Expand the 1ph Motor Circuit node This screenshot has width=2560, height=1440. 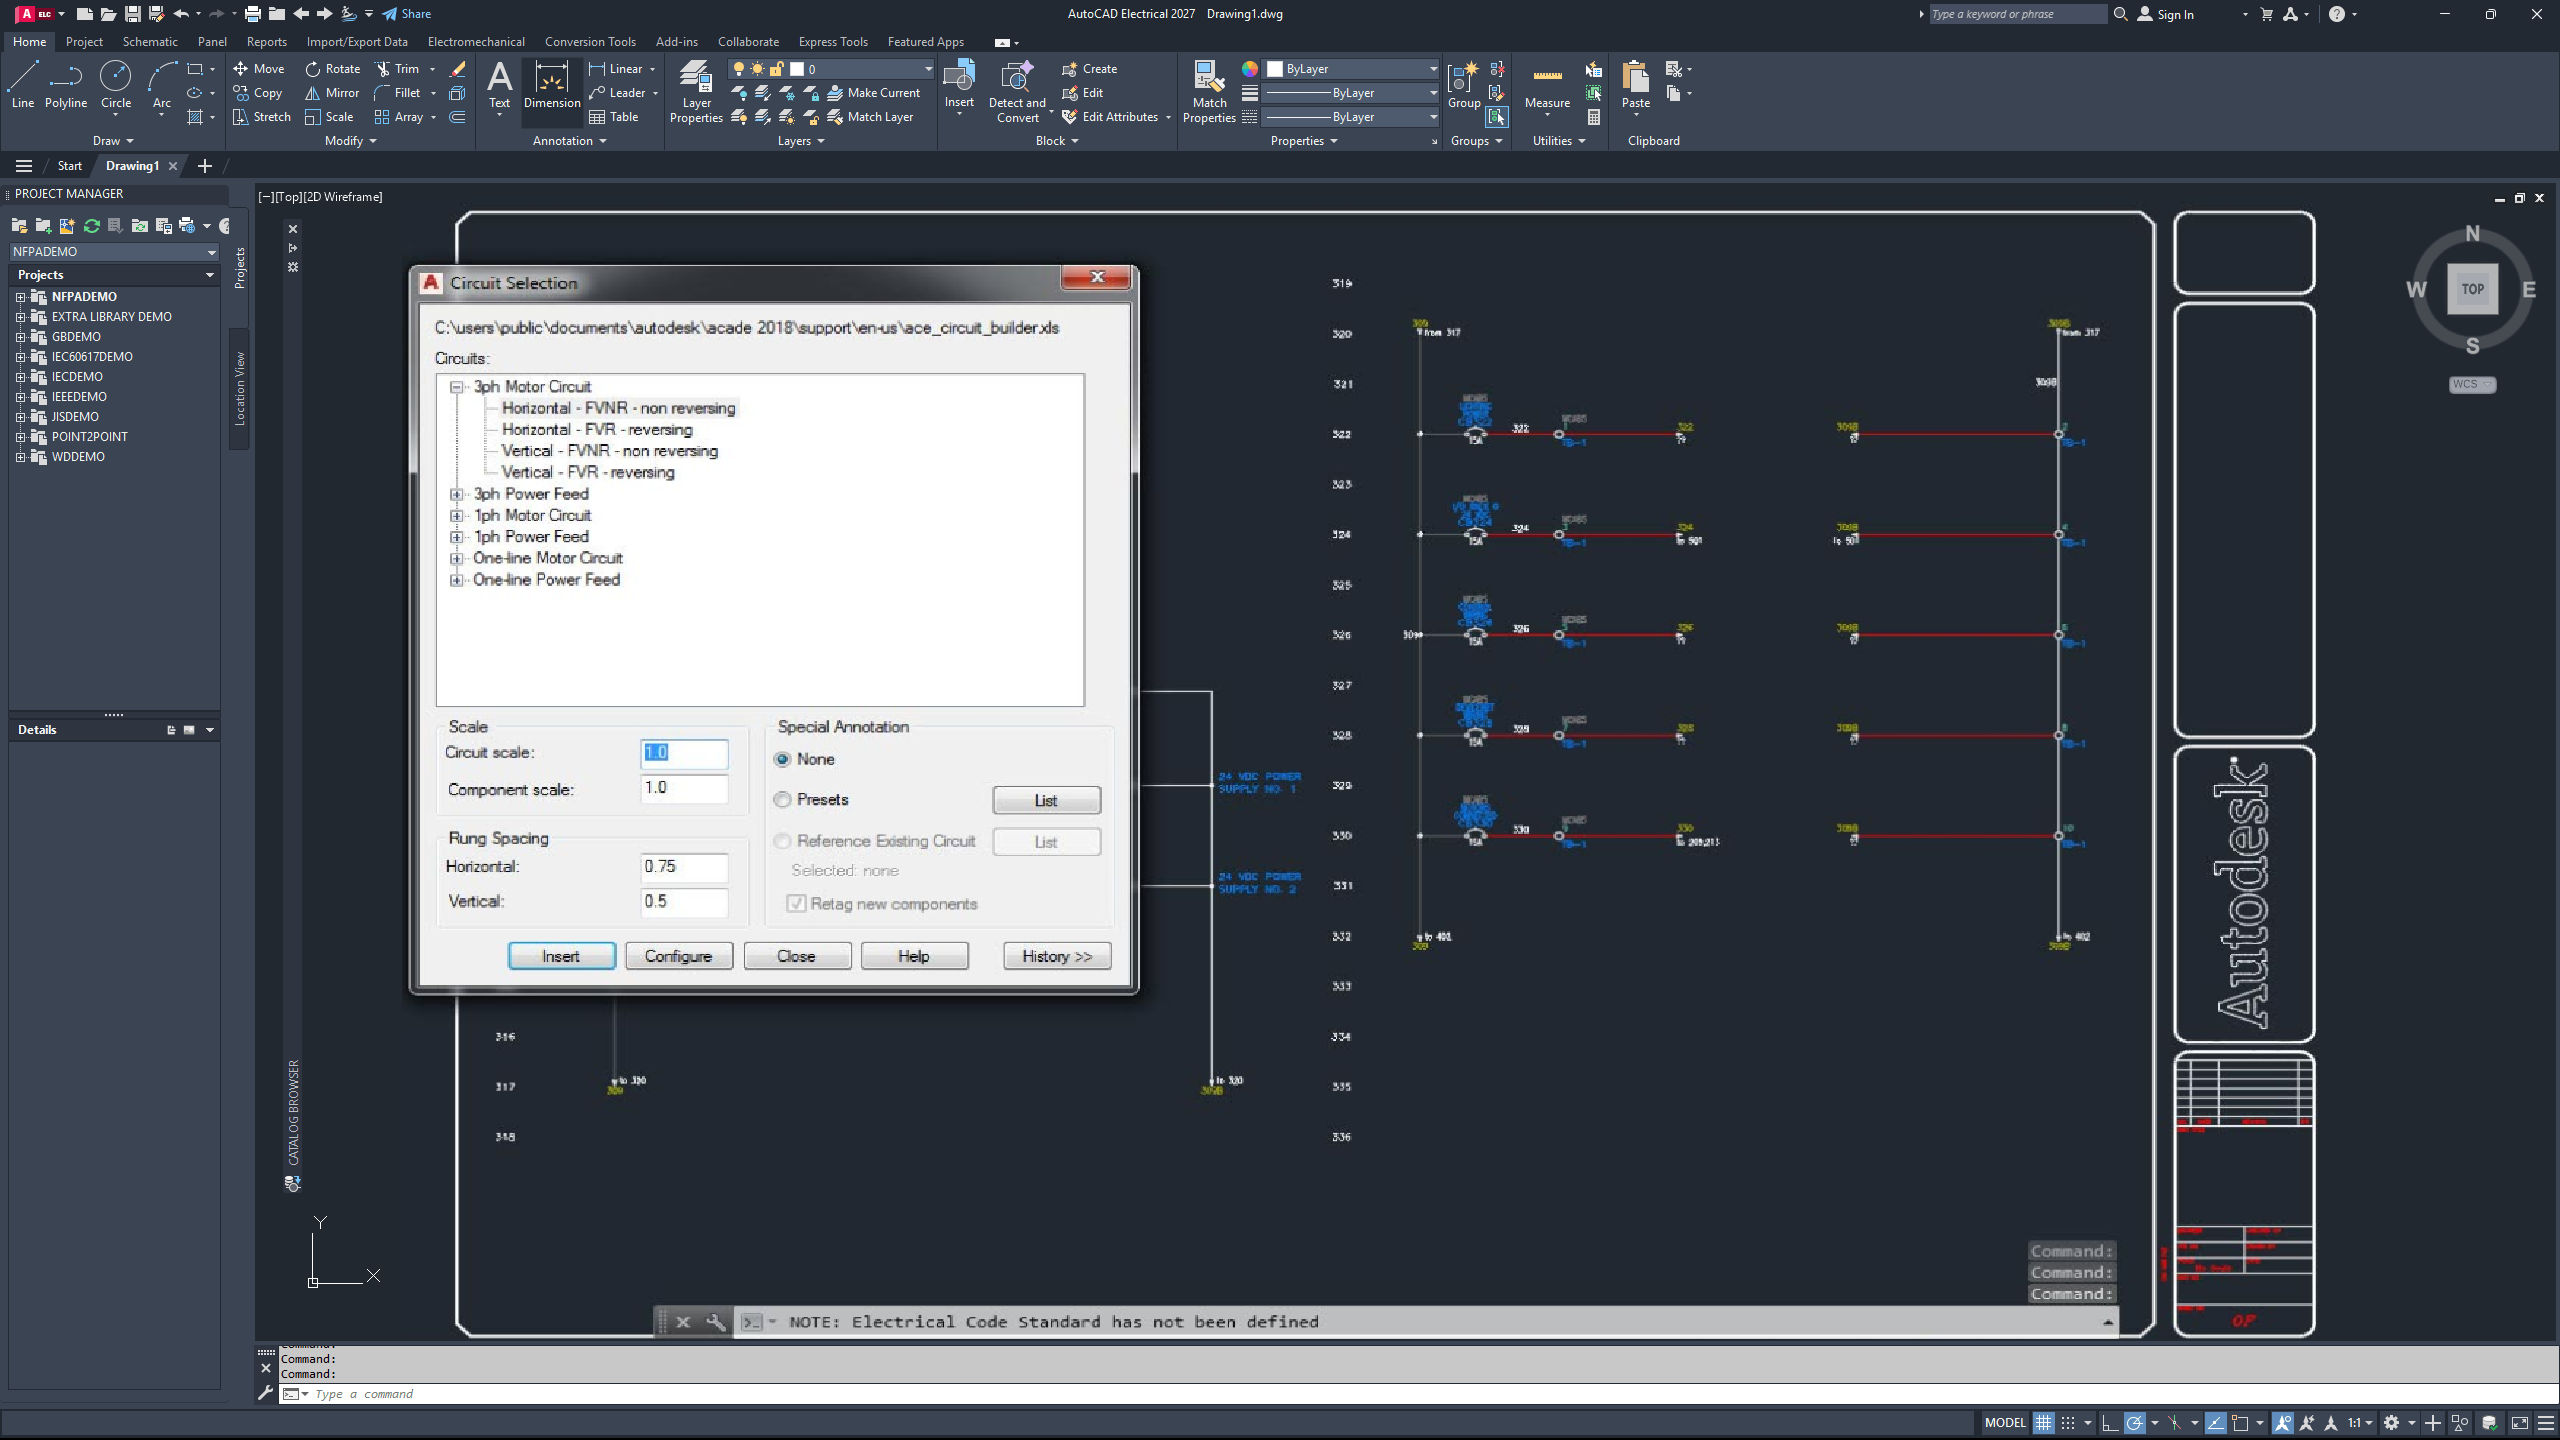tap(457, 516)
